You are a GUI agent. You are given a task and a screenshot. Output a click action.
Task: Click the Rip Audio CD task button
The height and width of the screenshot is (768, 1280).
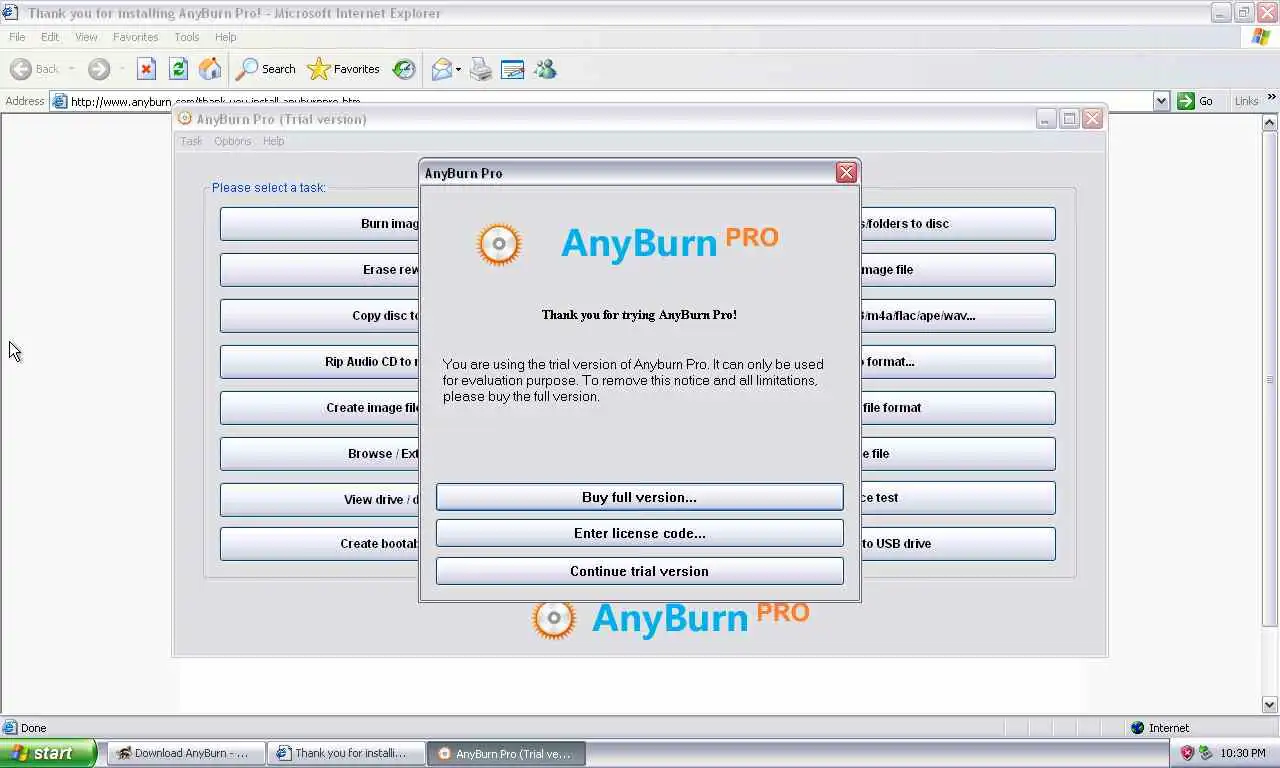(x=320, y=362)
